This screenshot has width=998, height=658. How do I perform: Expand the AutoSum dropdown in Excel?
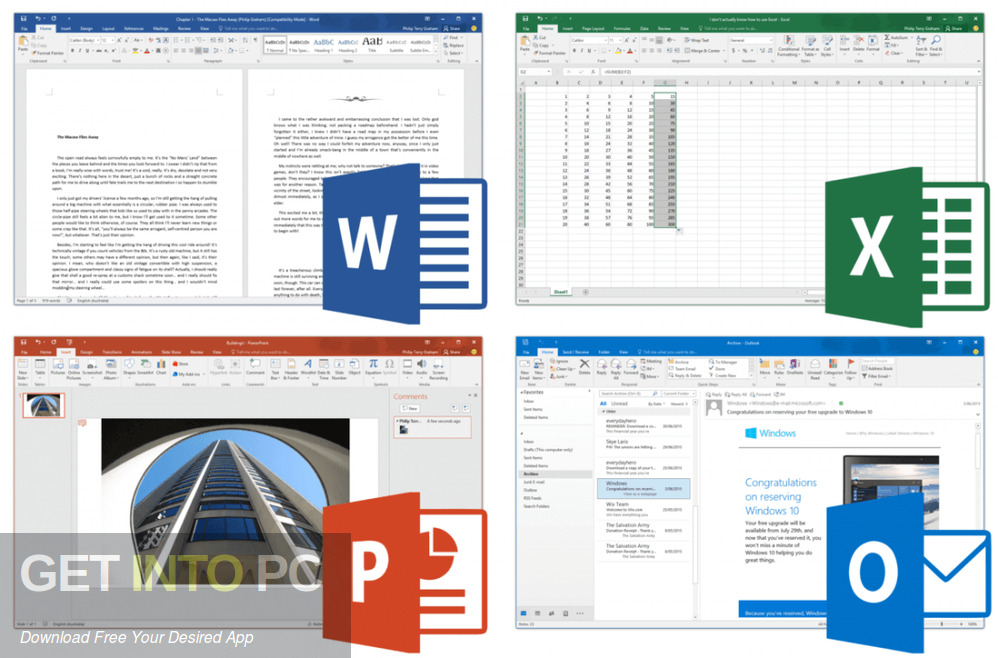(x=911, y=38)
